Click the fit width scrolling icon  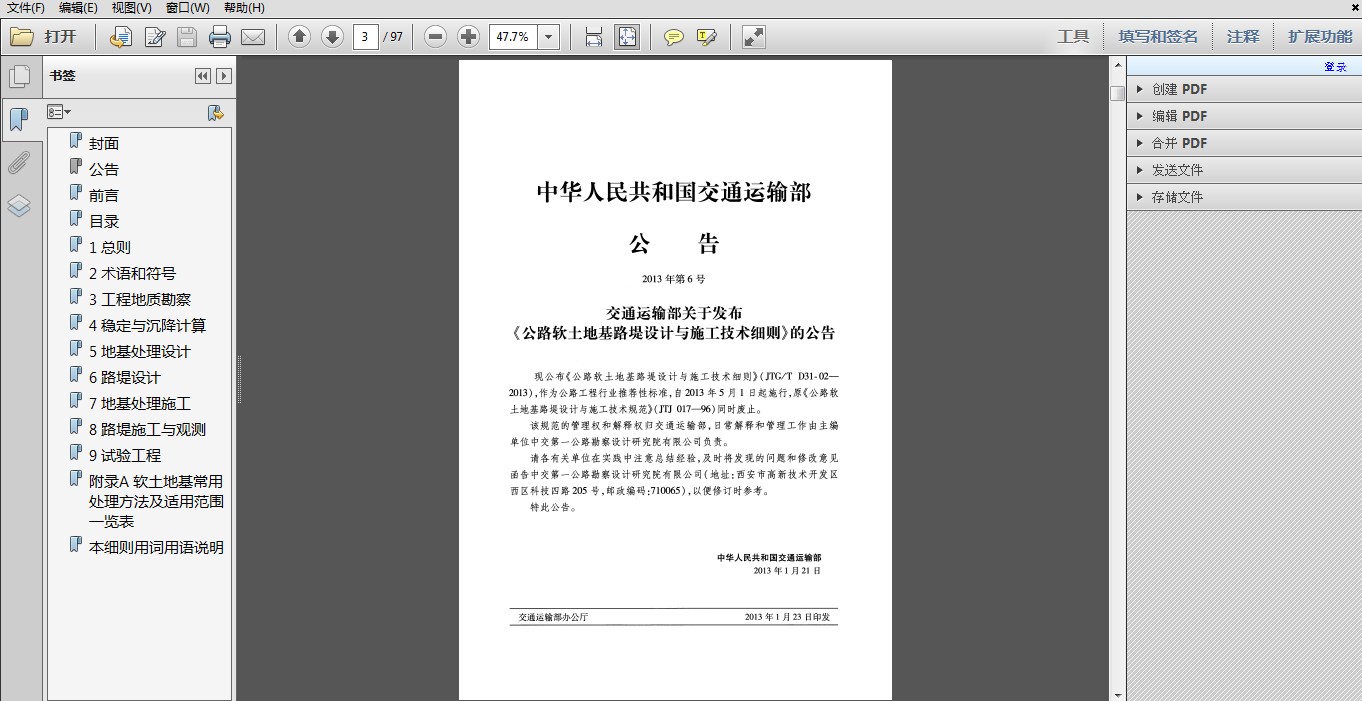point(594,37)
